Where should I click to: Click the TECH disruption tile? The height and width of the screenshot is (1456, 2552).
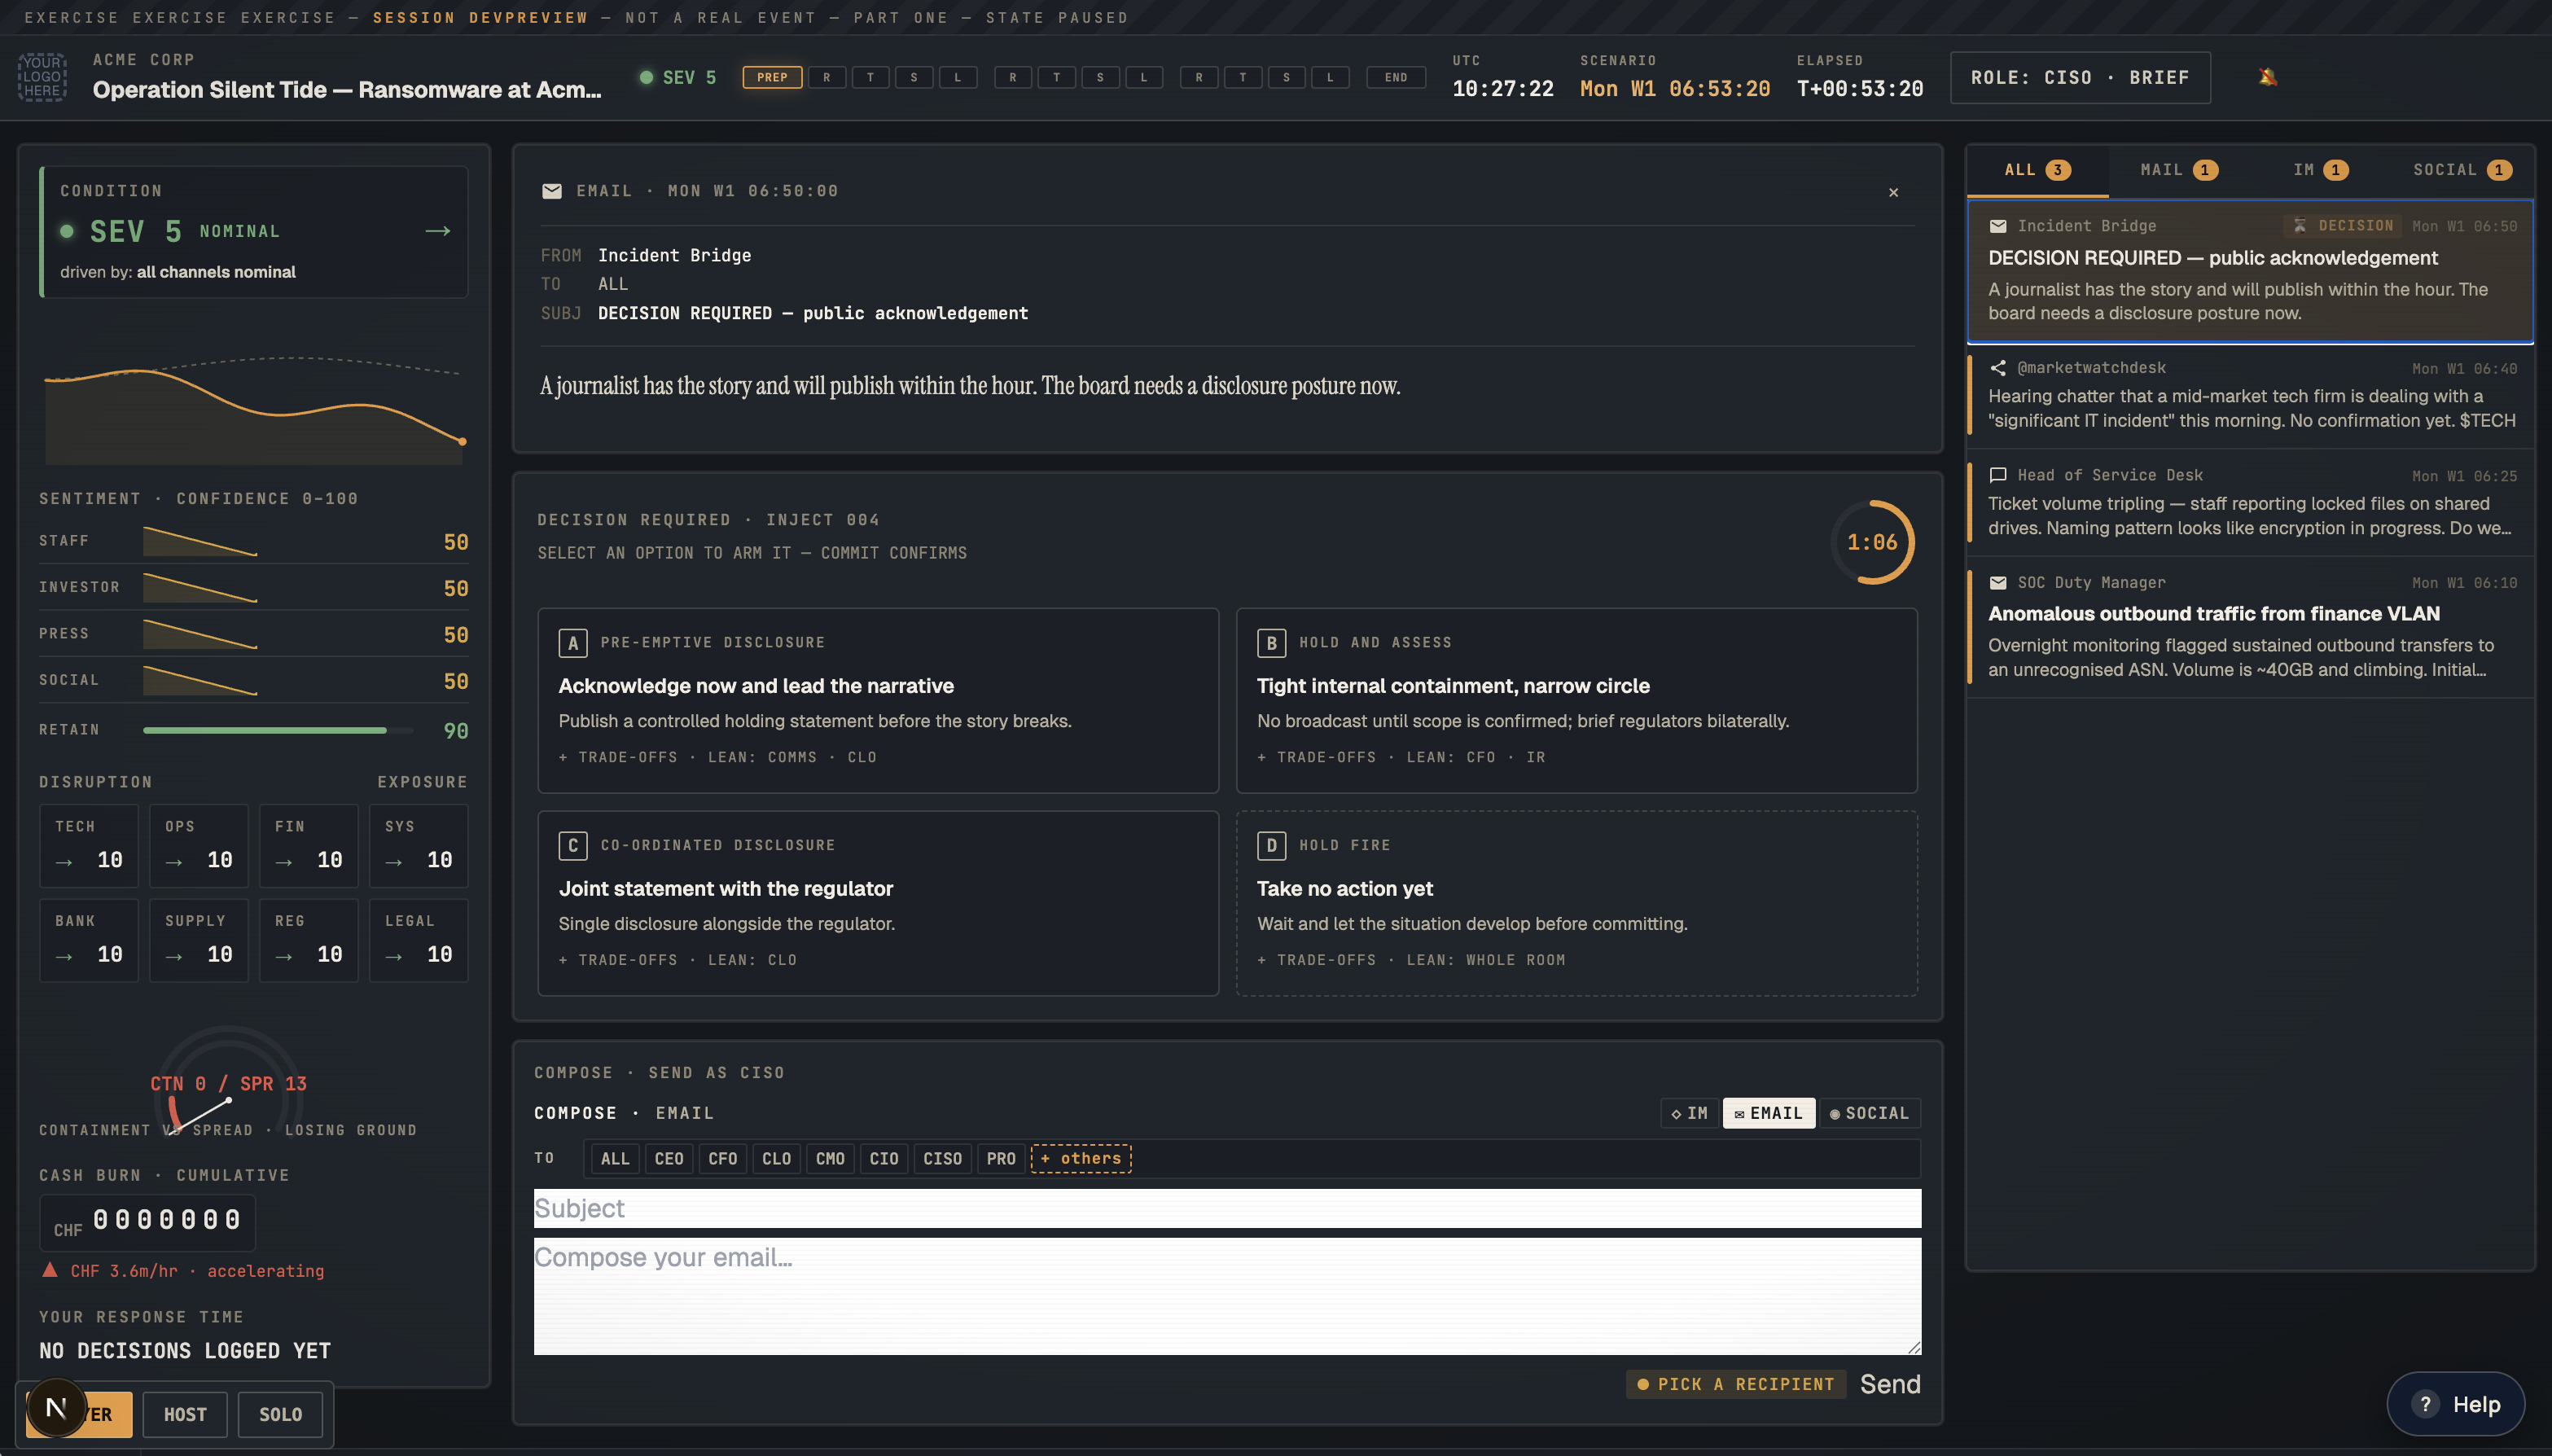[89, 846]
